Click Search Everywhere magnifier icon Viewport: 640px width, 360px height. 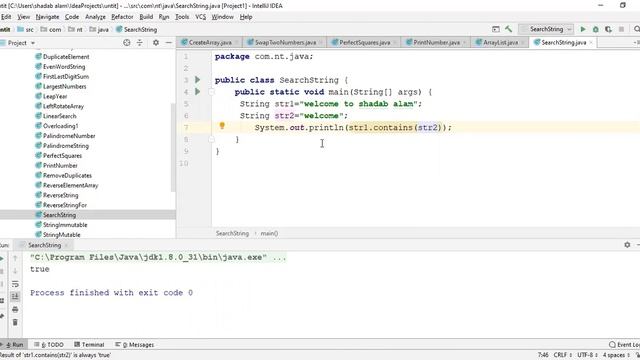[636, 29]
